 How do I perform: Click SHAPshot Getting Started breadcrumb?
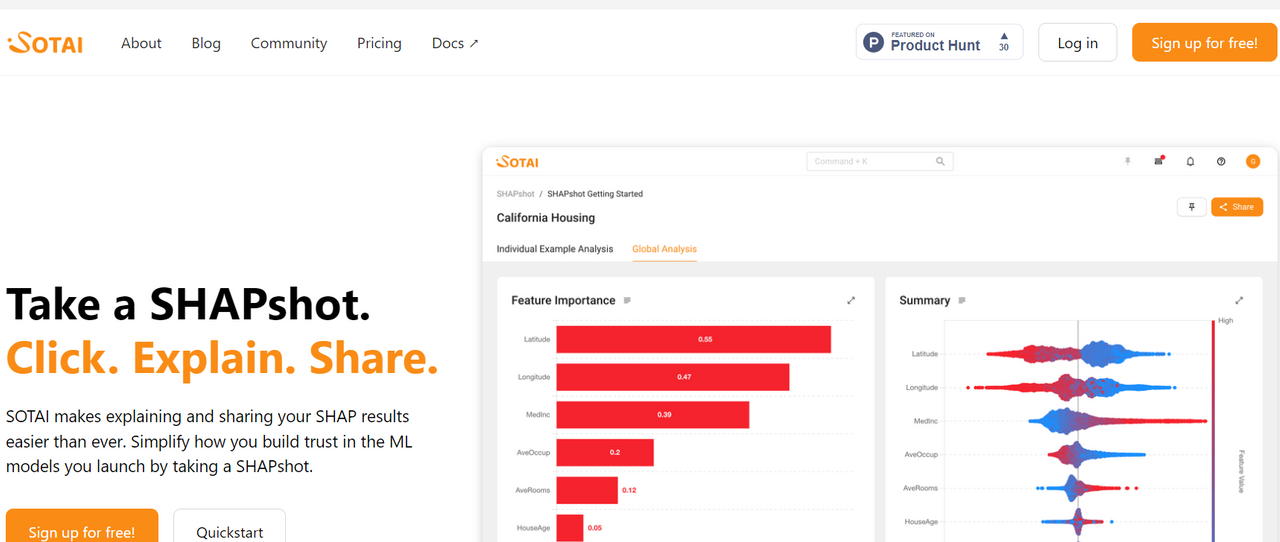[x=595, y=194]
